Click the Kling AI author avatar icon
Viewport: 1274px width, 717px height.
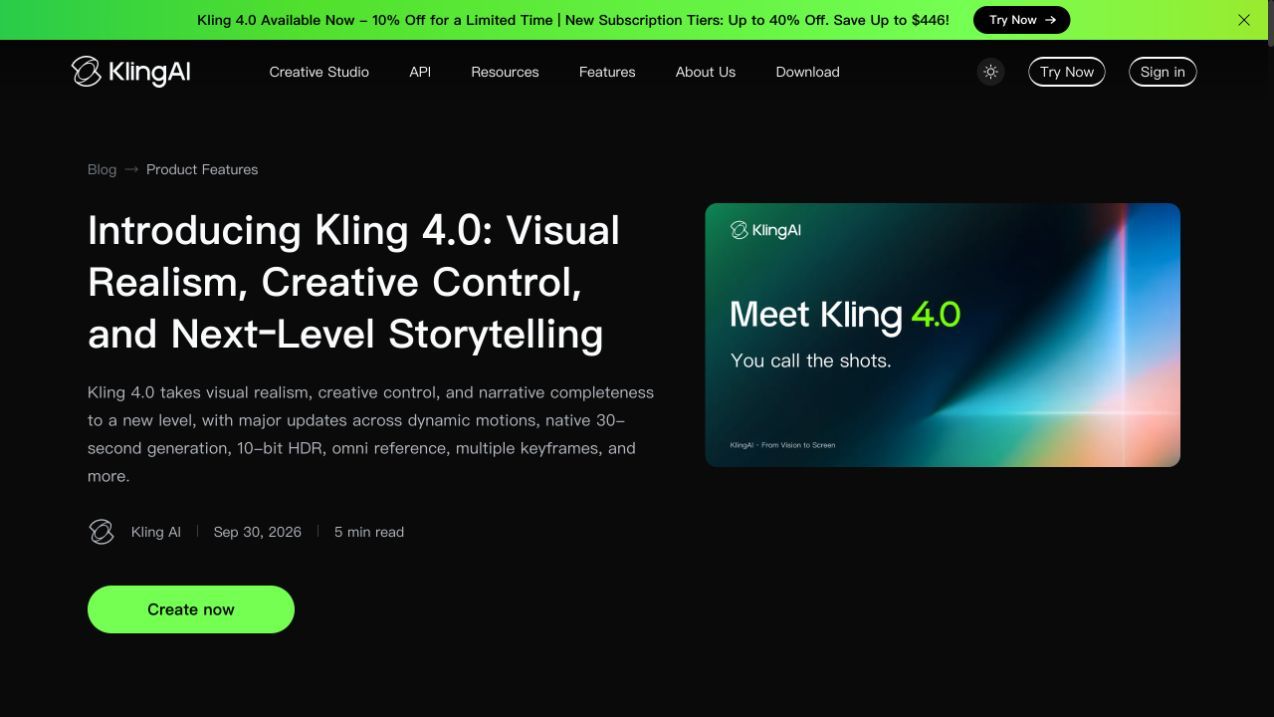coord(101,532)
